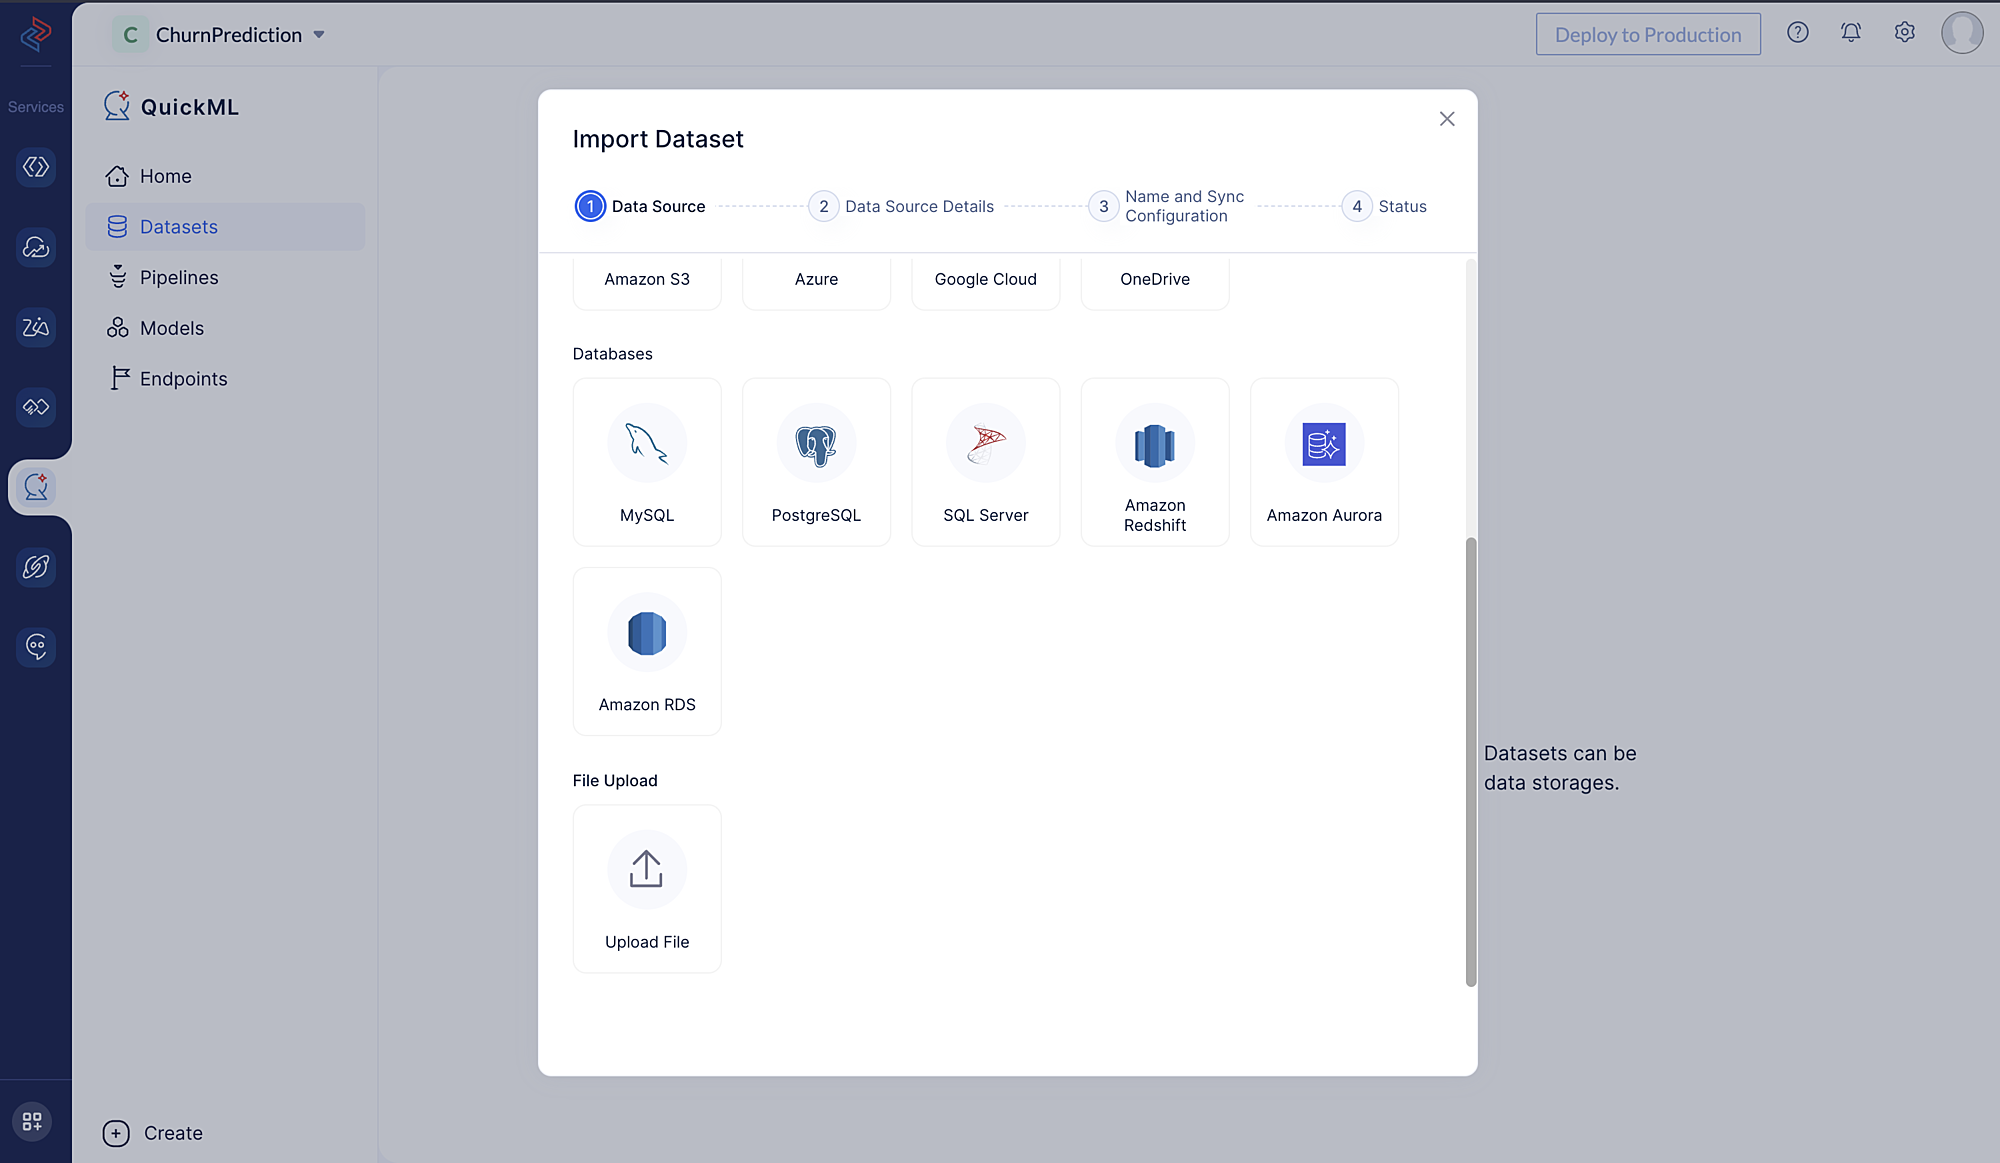This screenshot has width=2000, height=1163.
Task: Open notifications bell menu
Action: coord(1851,33)
